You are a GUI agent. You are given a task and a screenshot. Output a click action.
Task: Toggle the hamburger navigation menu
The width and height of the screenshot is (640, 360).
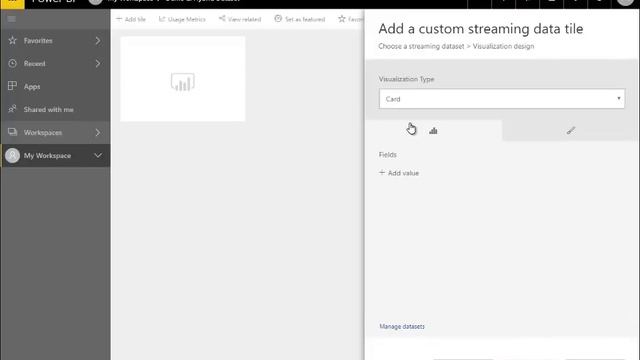click(x=11, y=19)
